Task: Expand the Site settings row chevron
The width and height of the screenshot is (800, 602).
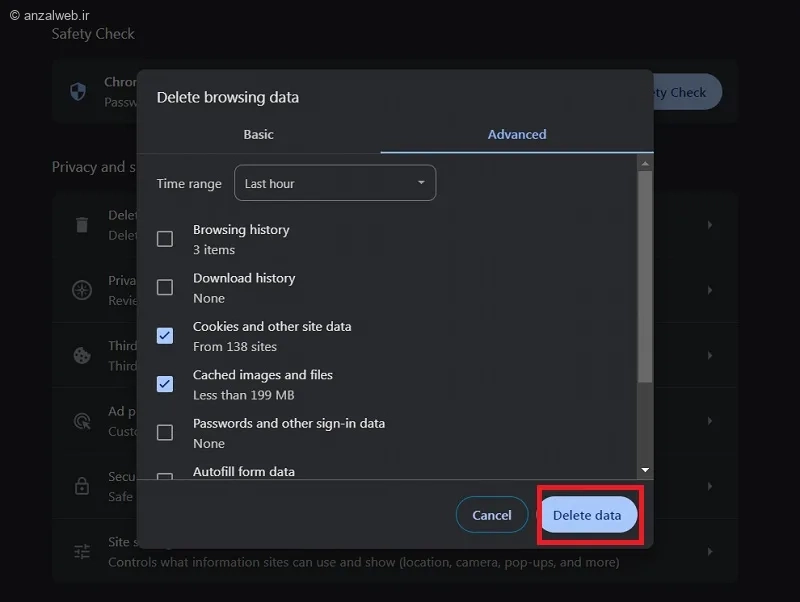Action: click(x=710, y=551)
